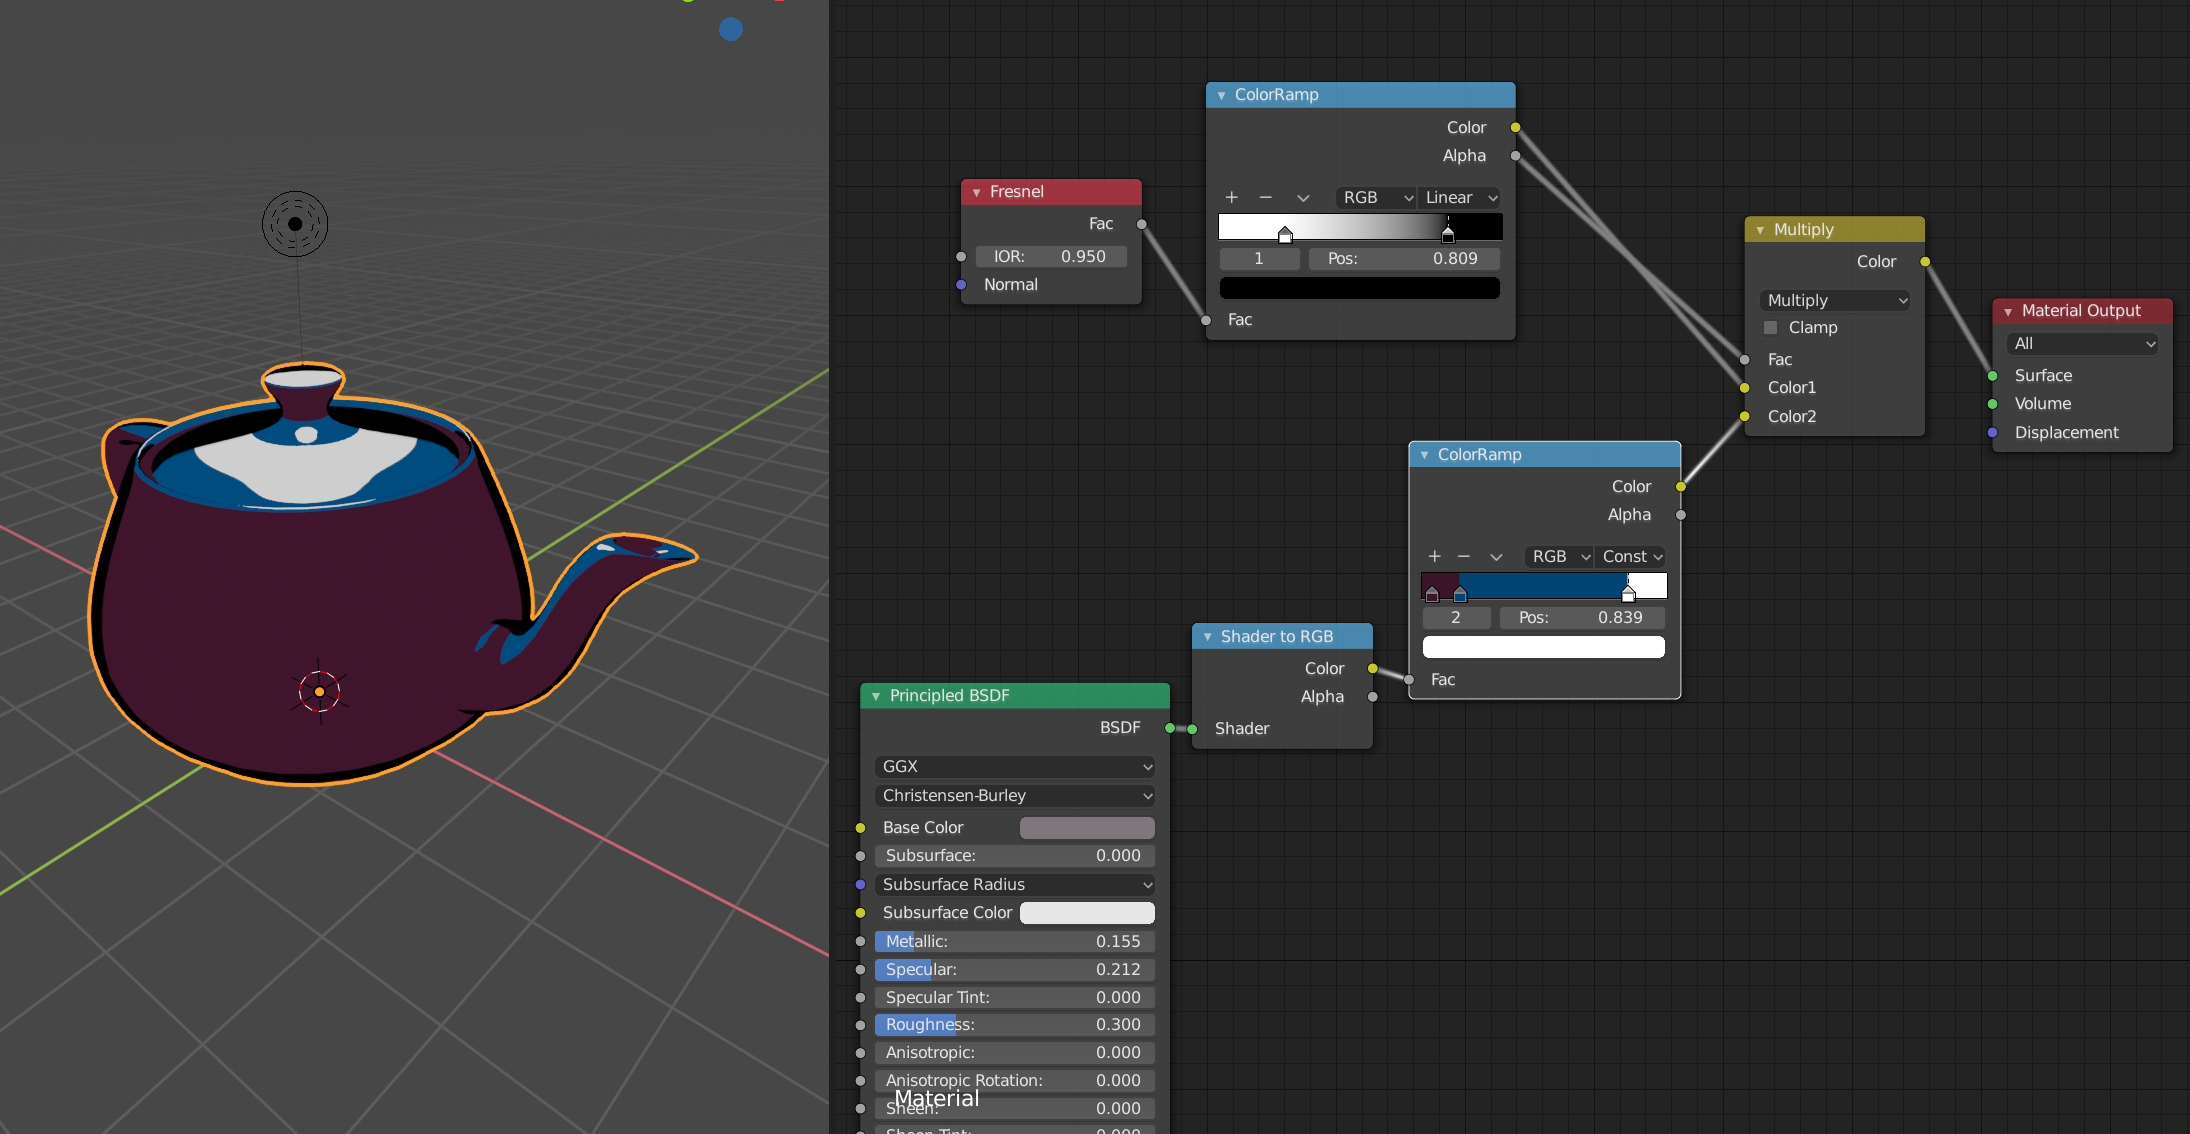2190x1134 pixels.
Task: Click the Metallic slider field
Action: tap(1013, 942)
